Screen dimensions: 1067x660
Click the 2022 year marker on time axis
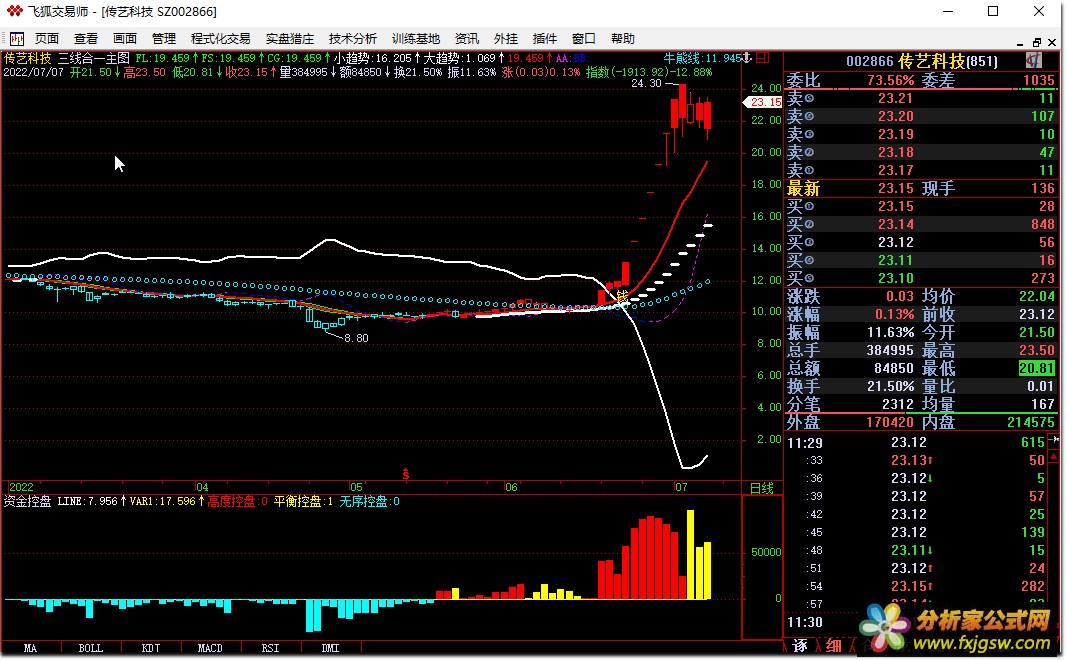pyautogui.click(x=21, y=487)
